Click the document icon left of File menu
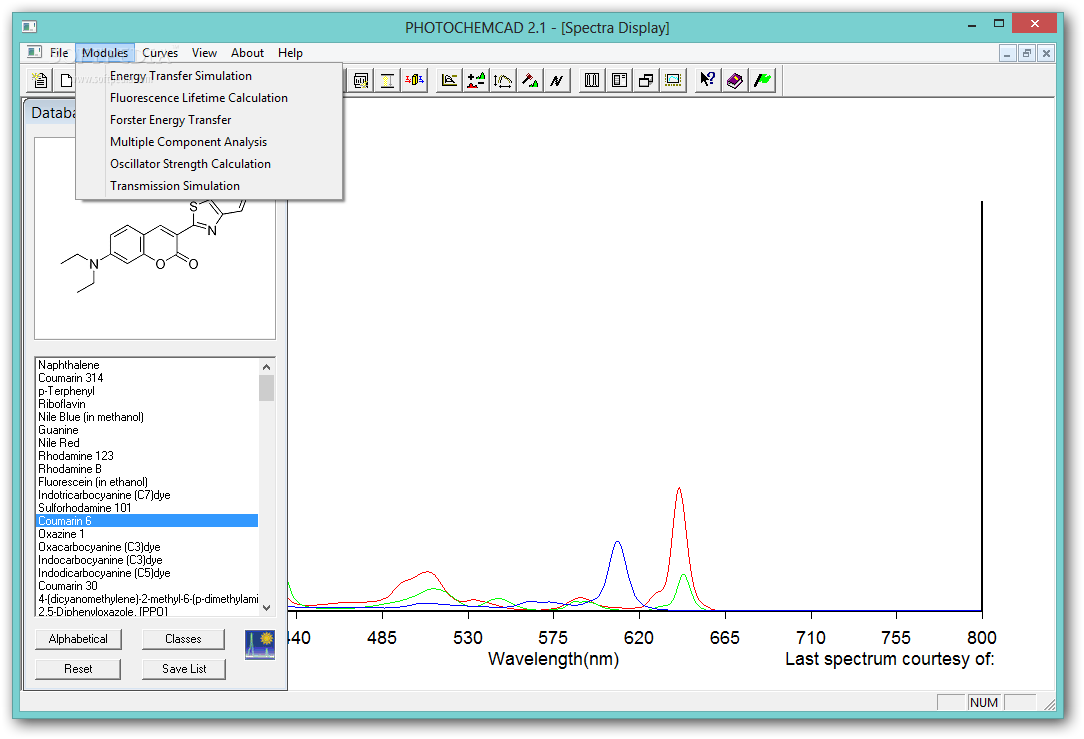The image size is (1084, 739). pos(34,52)
